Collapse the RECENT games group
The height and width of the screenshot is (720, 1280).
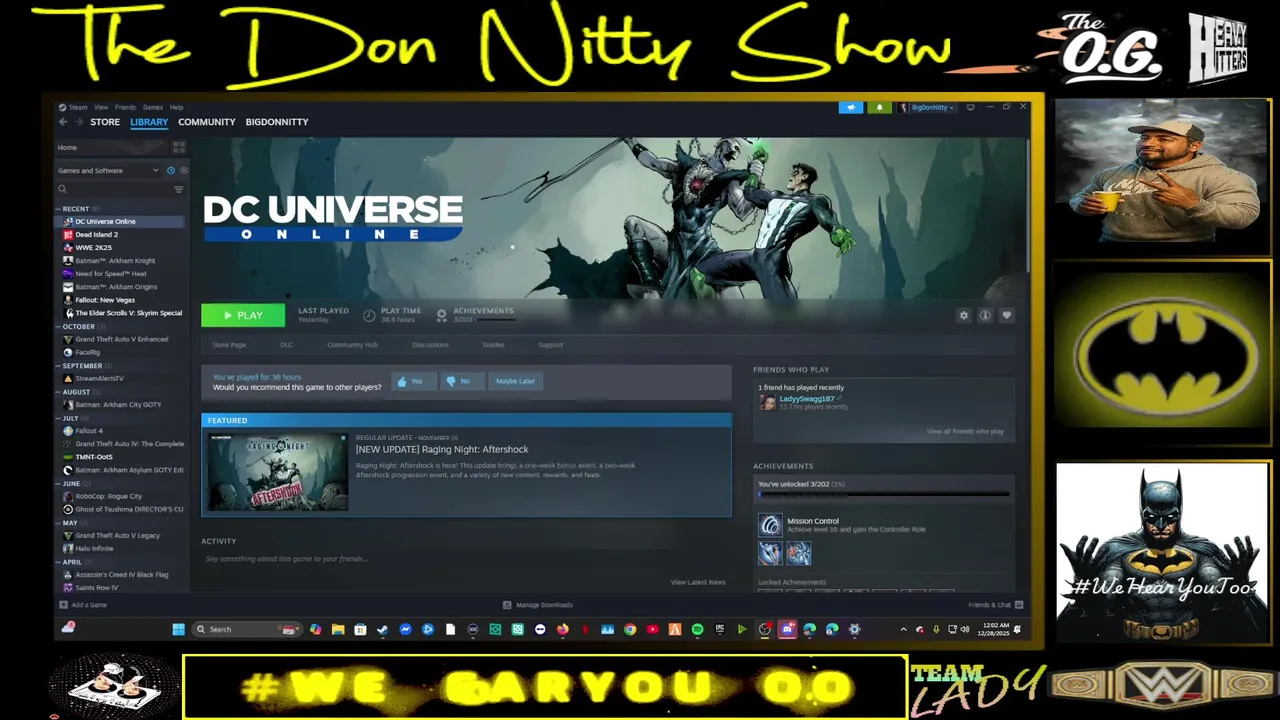(75, 209)
